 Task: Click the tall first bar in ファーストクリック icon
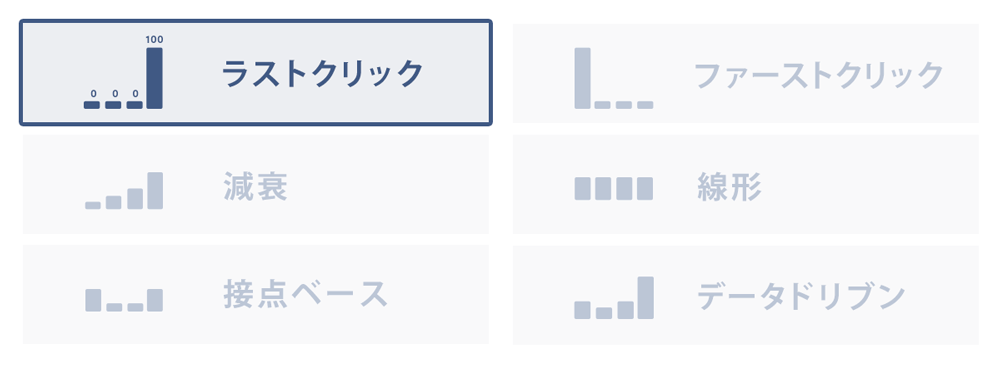click(582, 78)
